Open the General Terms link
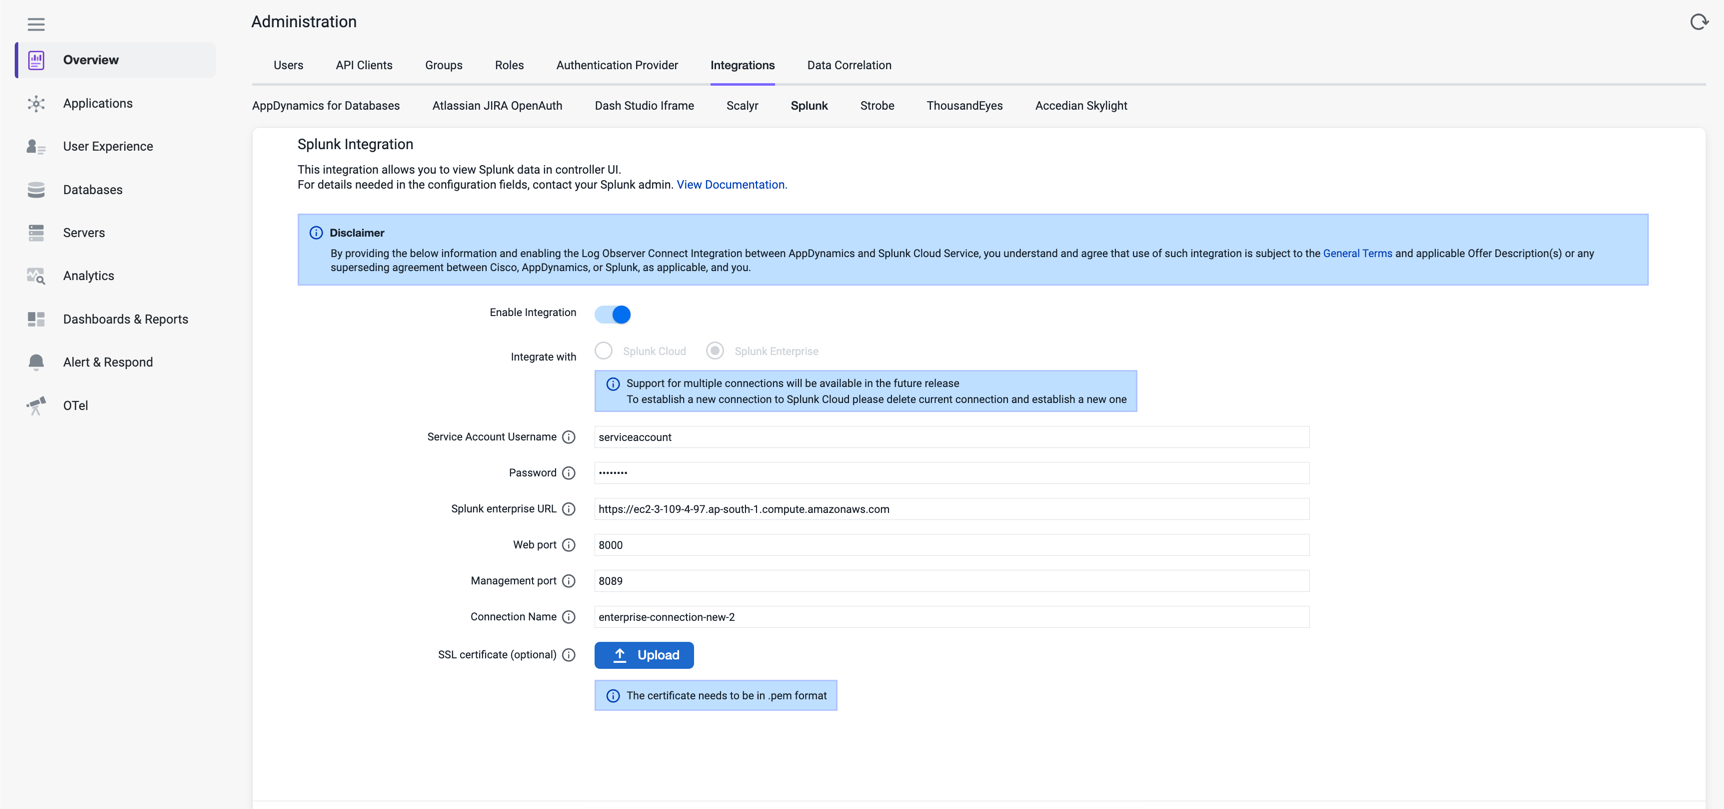 click(1357, 254)
